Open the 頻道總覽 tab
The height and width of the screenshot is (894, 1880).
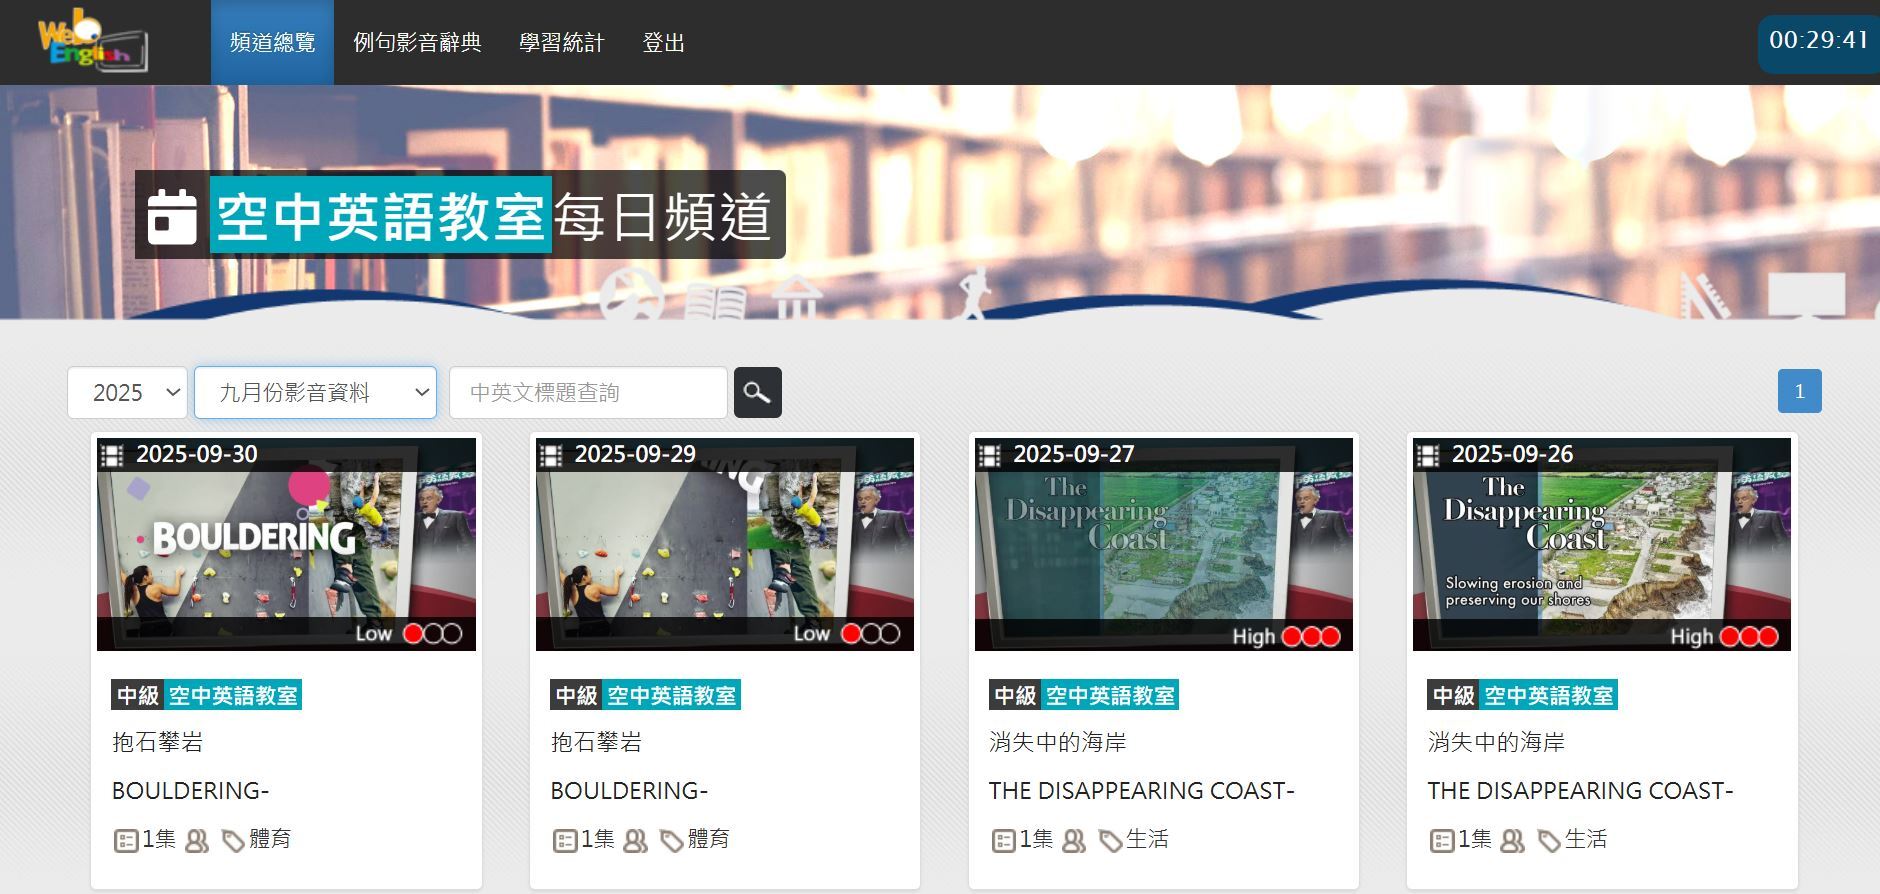[x=272, y=43]
